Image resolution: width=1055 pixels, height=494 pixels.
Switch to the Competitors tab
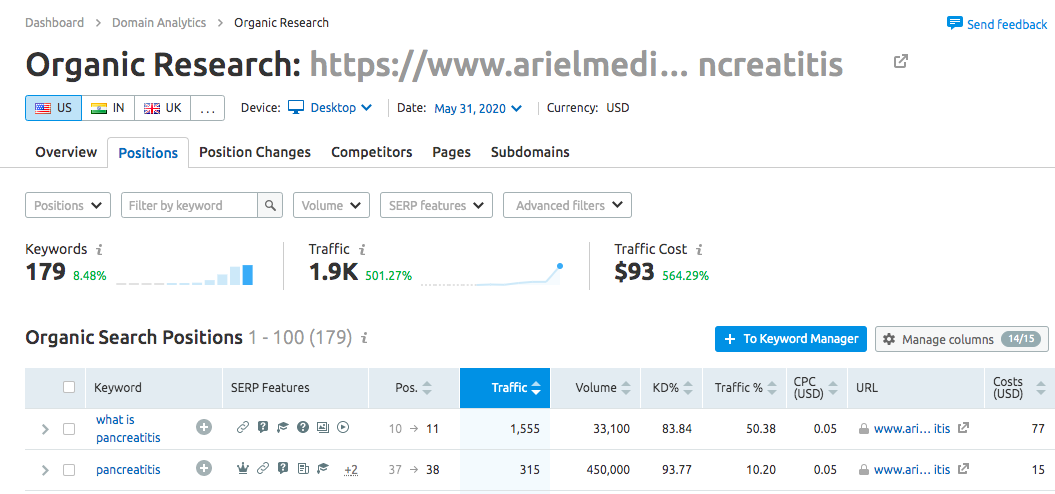(371, 152)
